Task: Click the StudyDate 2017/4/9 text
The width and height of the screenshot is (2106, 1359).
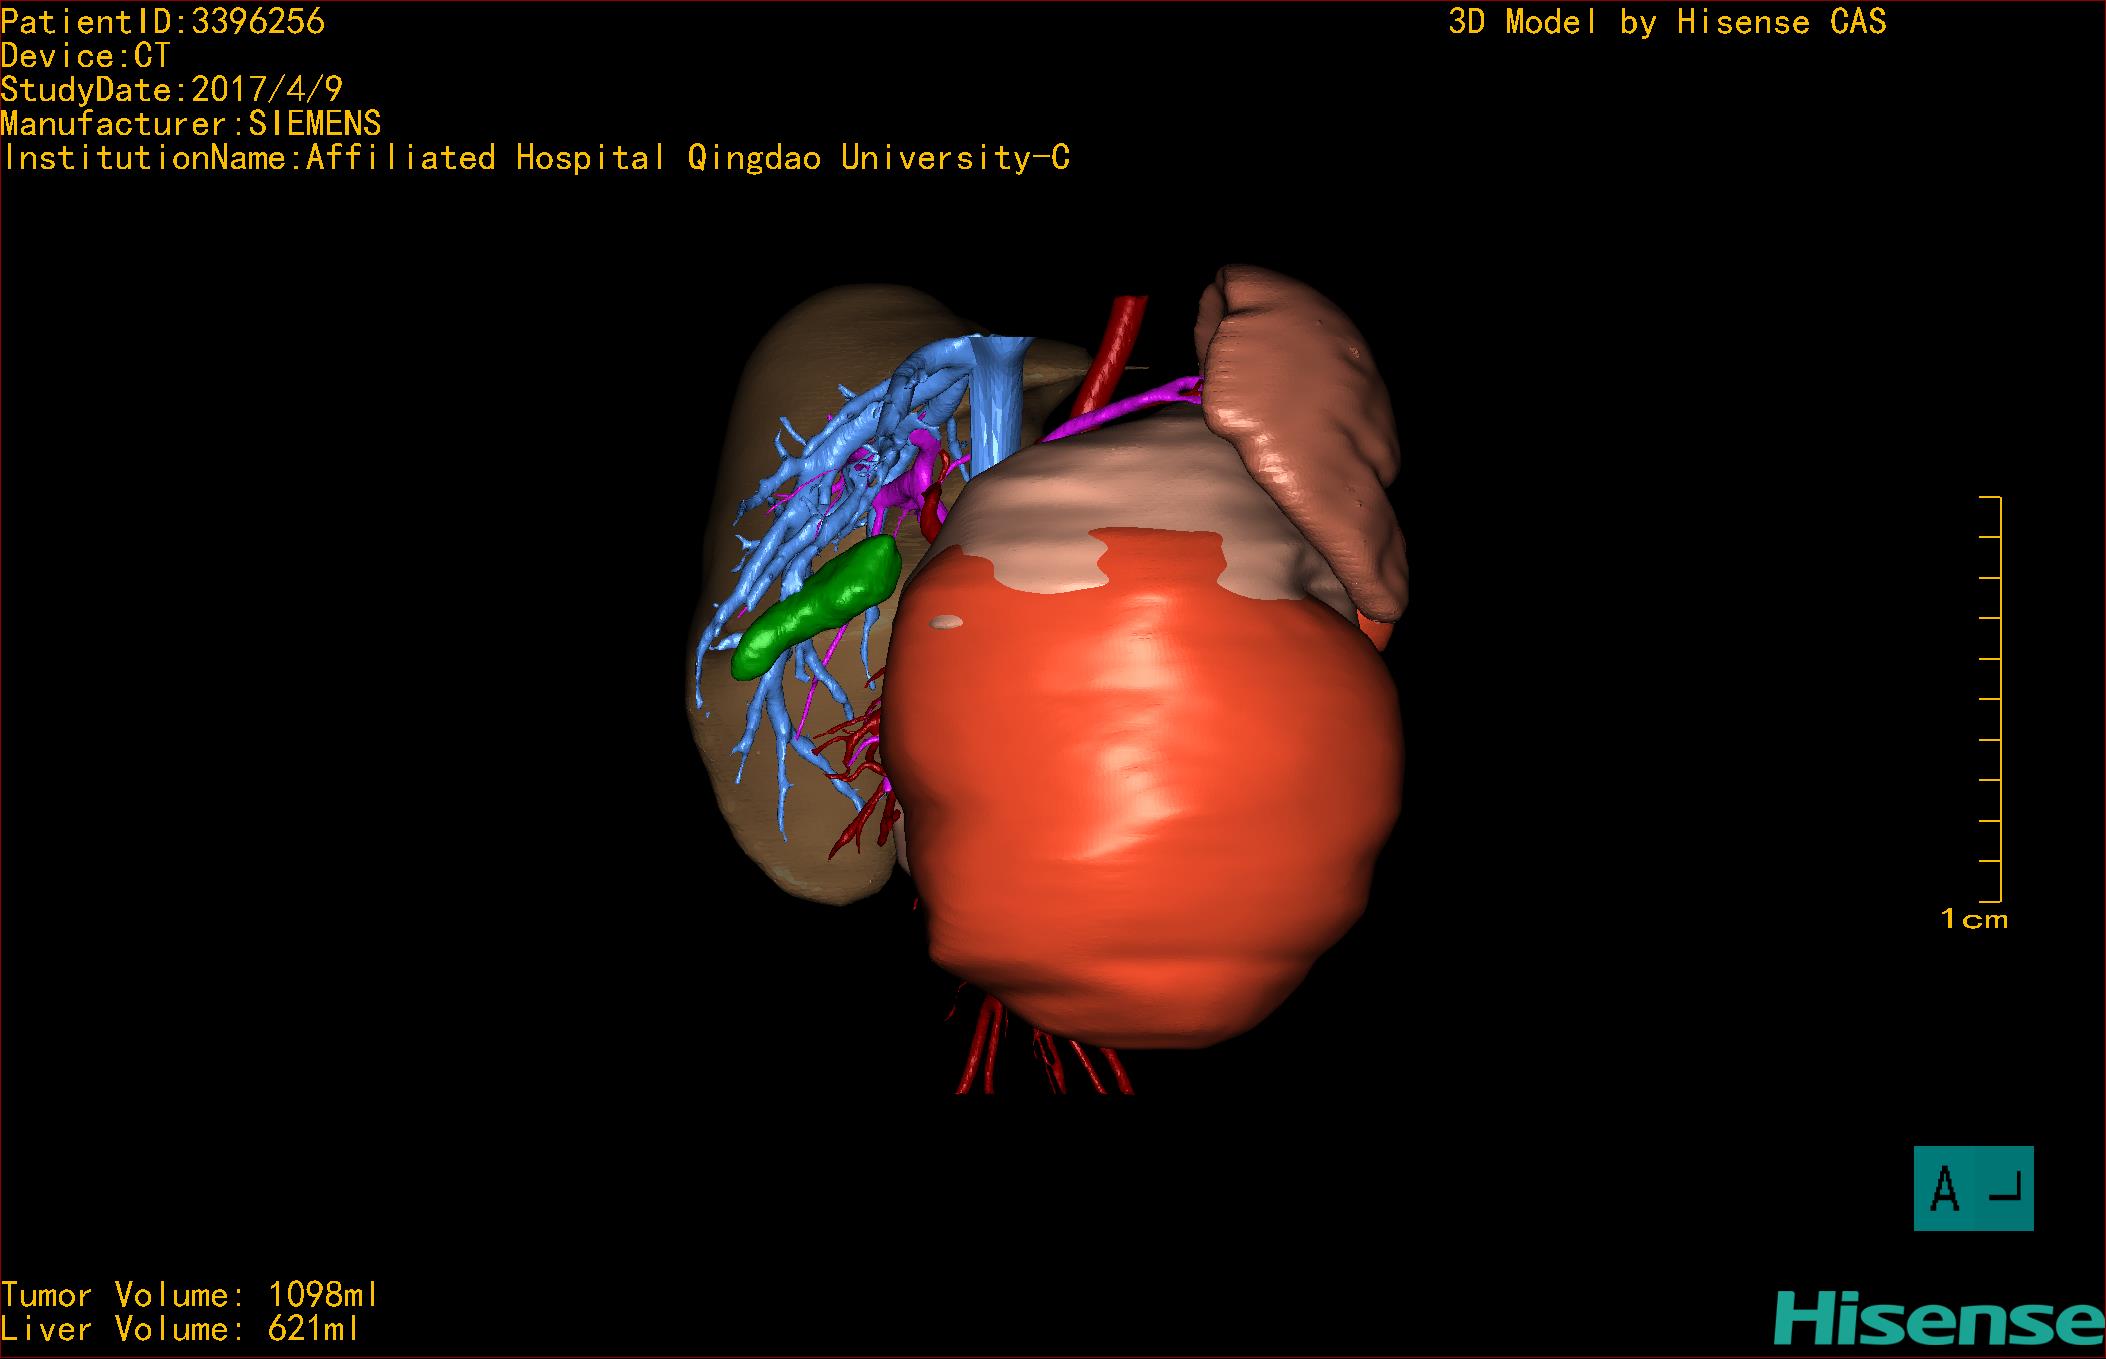Action: coord(172,90)
